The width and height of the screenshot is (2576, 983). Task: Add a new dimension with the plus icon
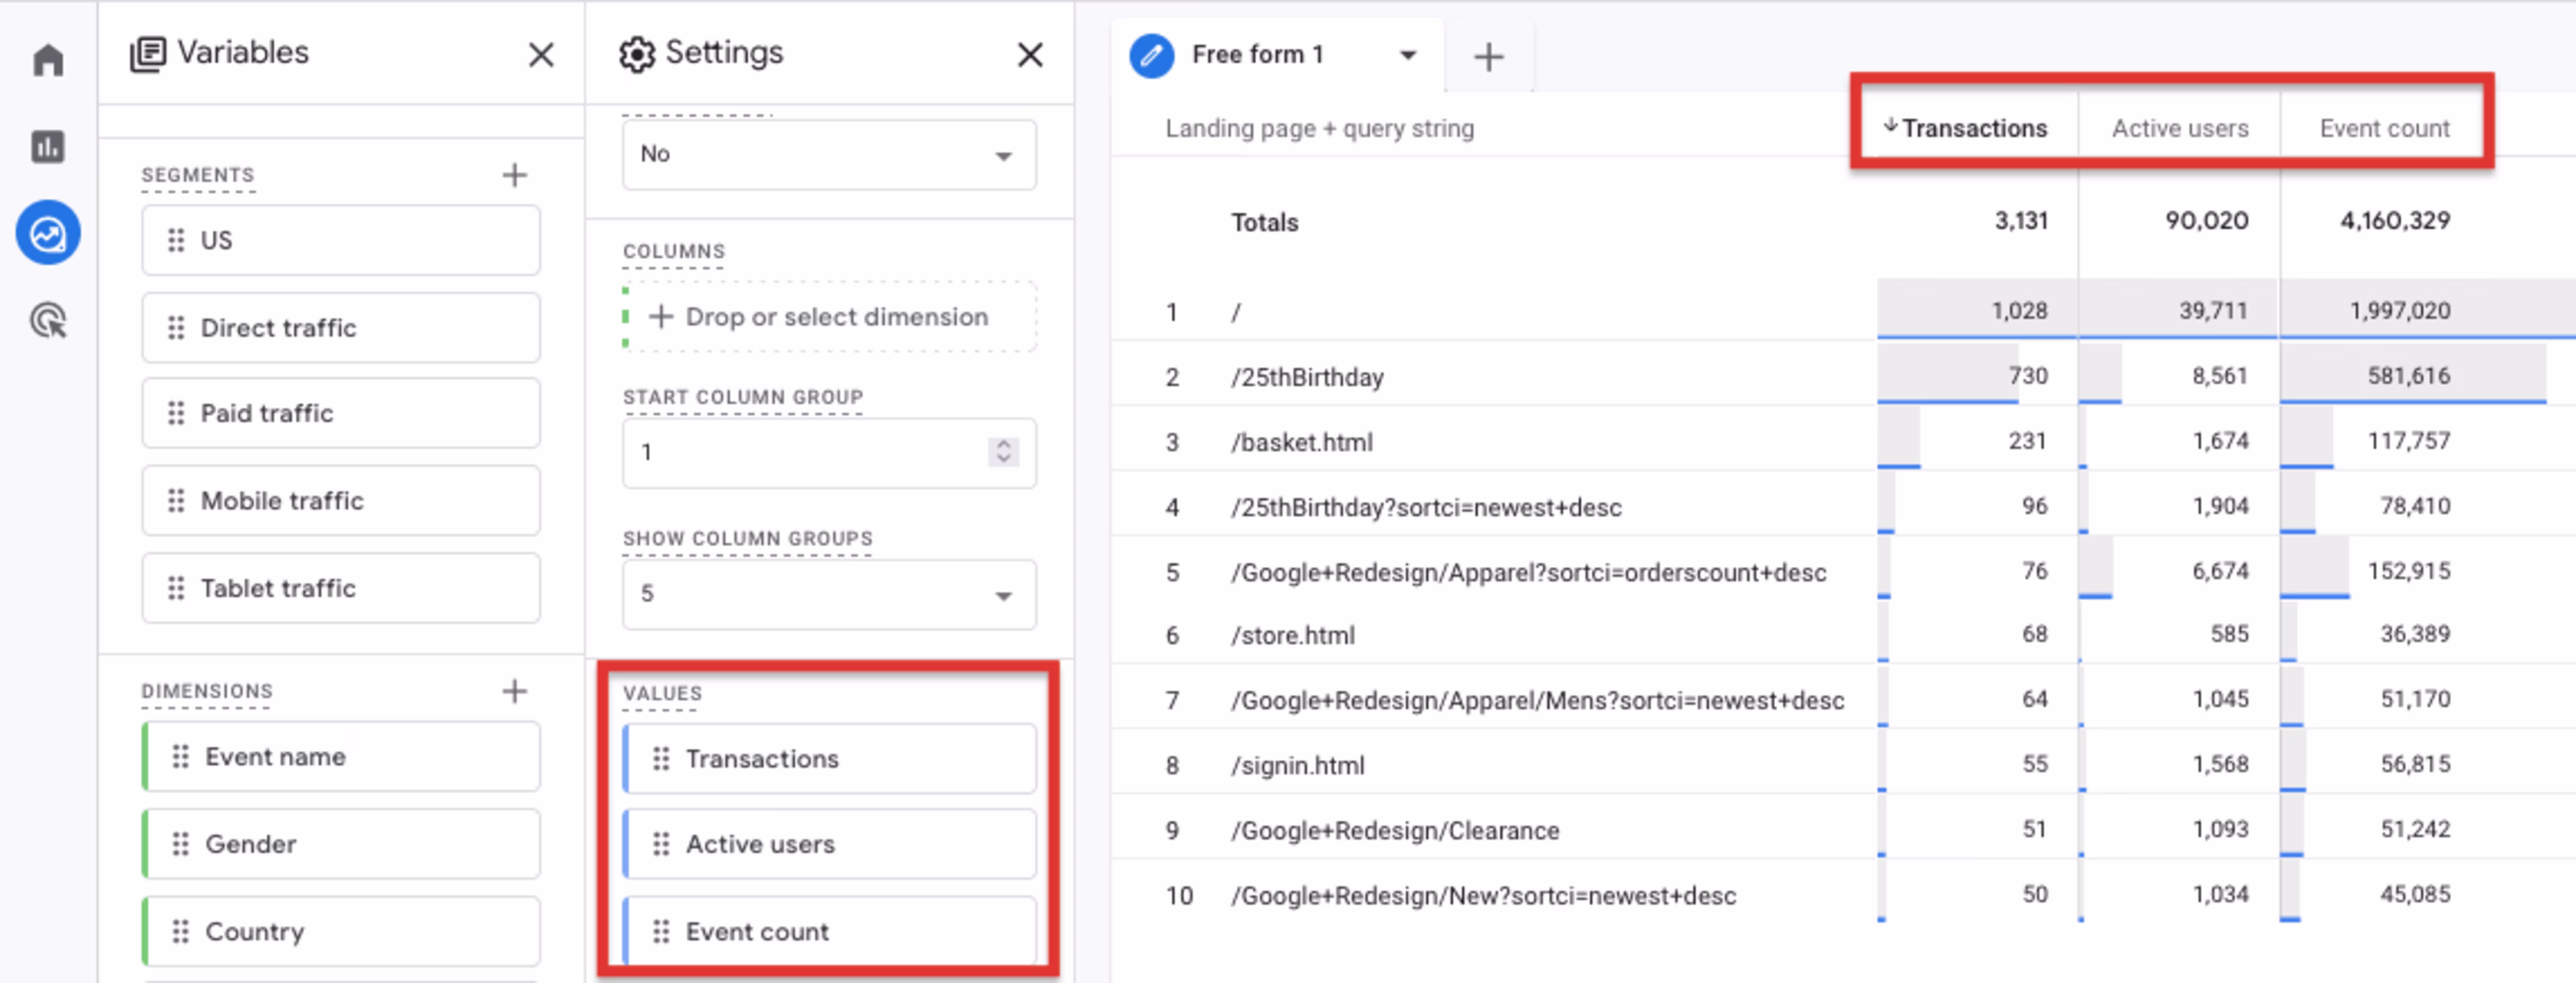pos(514,690)
